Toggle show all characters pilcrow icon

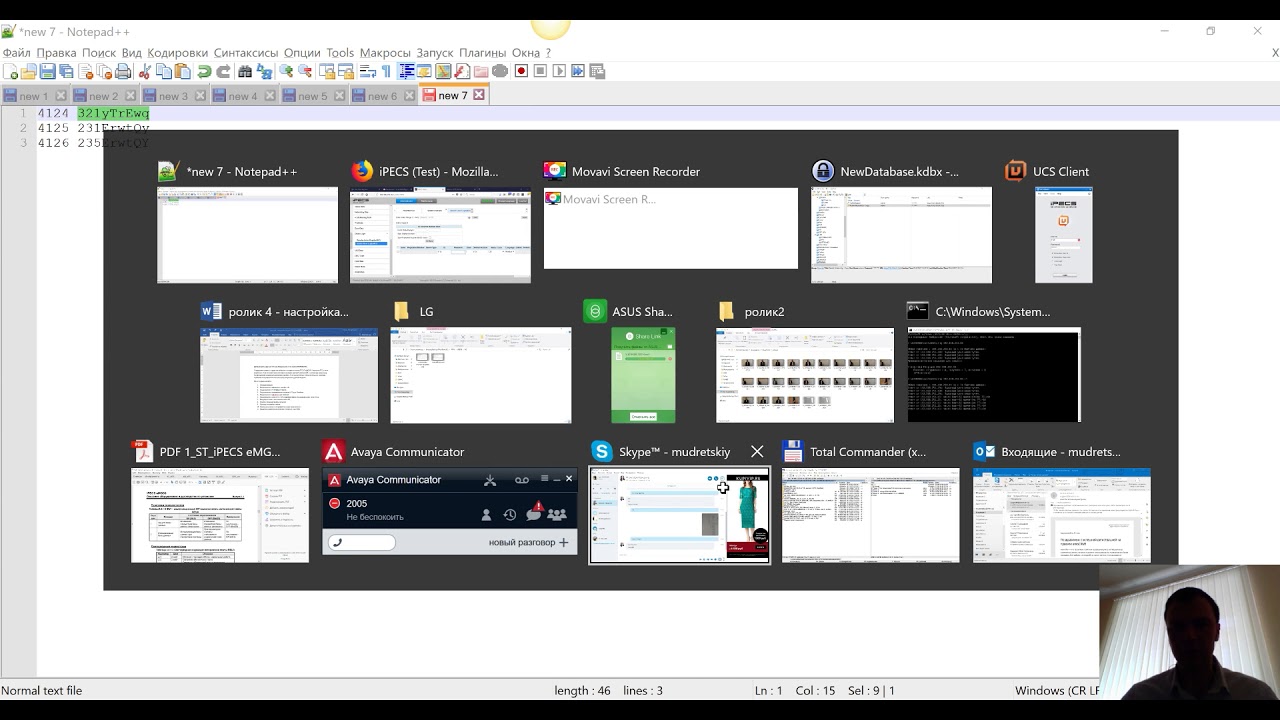tap(386, 71)
